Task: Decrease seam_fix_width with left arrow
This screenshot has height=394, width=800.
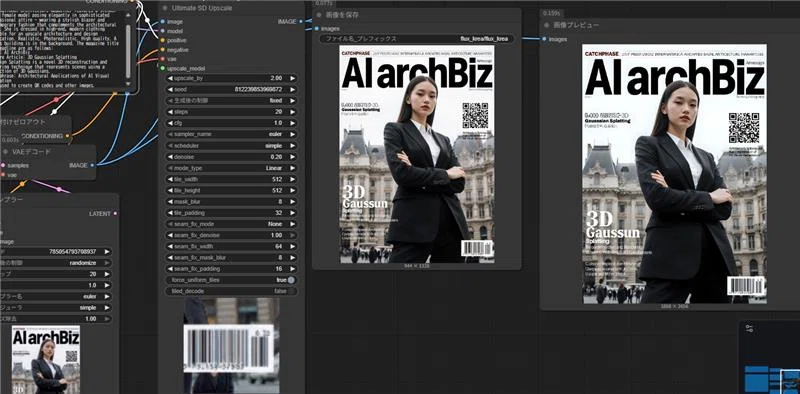Action: tap(170, 247)
